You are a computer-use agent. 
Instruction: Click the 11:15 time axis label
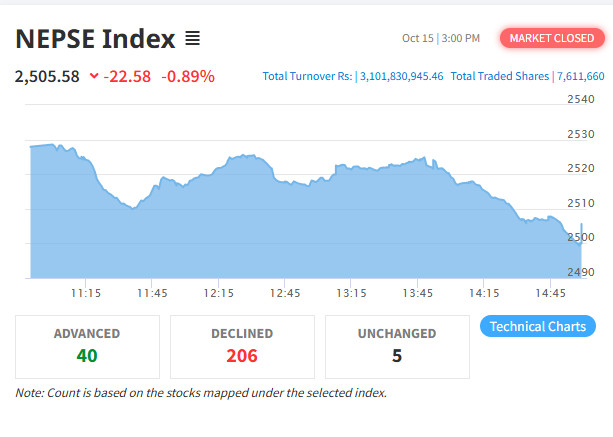(85, 293)
